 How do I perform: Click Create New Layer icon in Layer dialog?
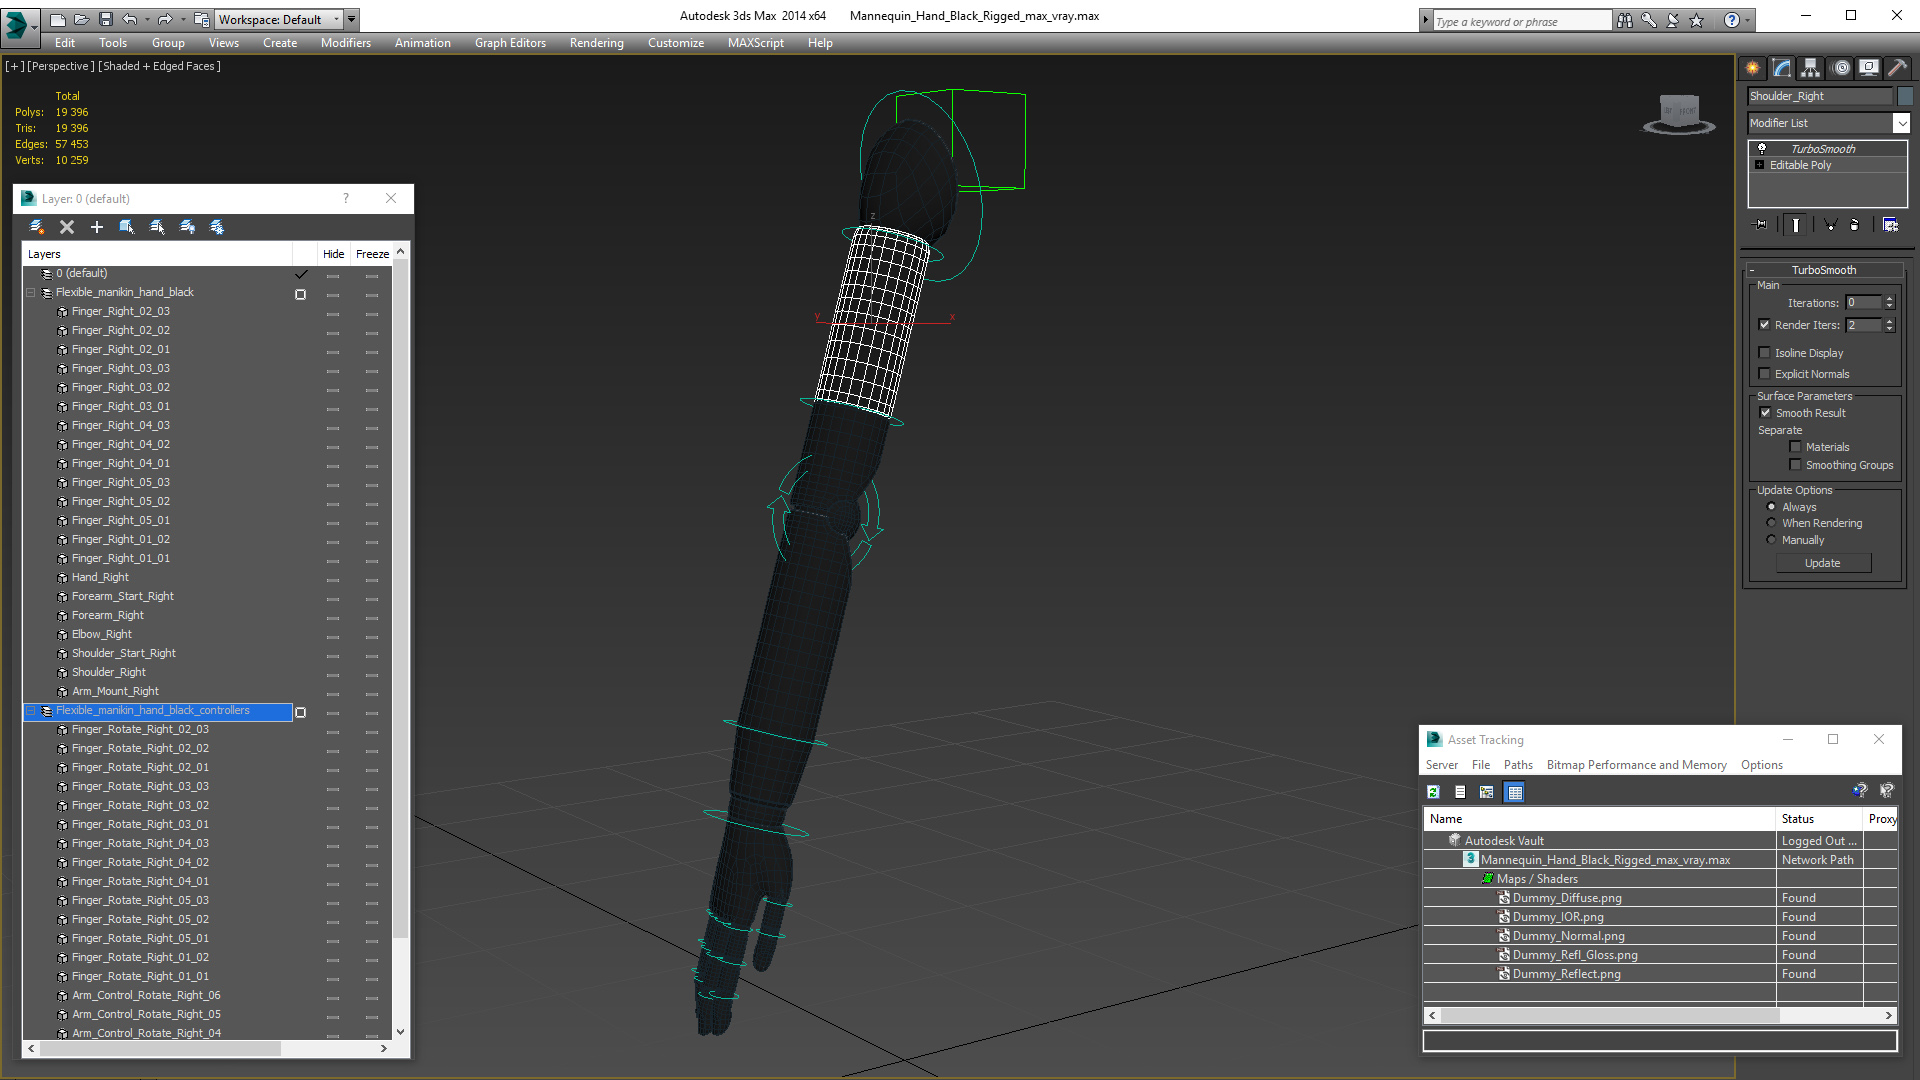point(37,227)
